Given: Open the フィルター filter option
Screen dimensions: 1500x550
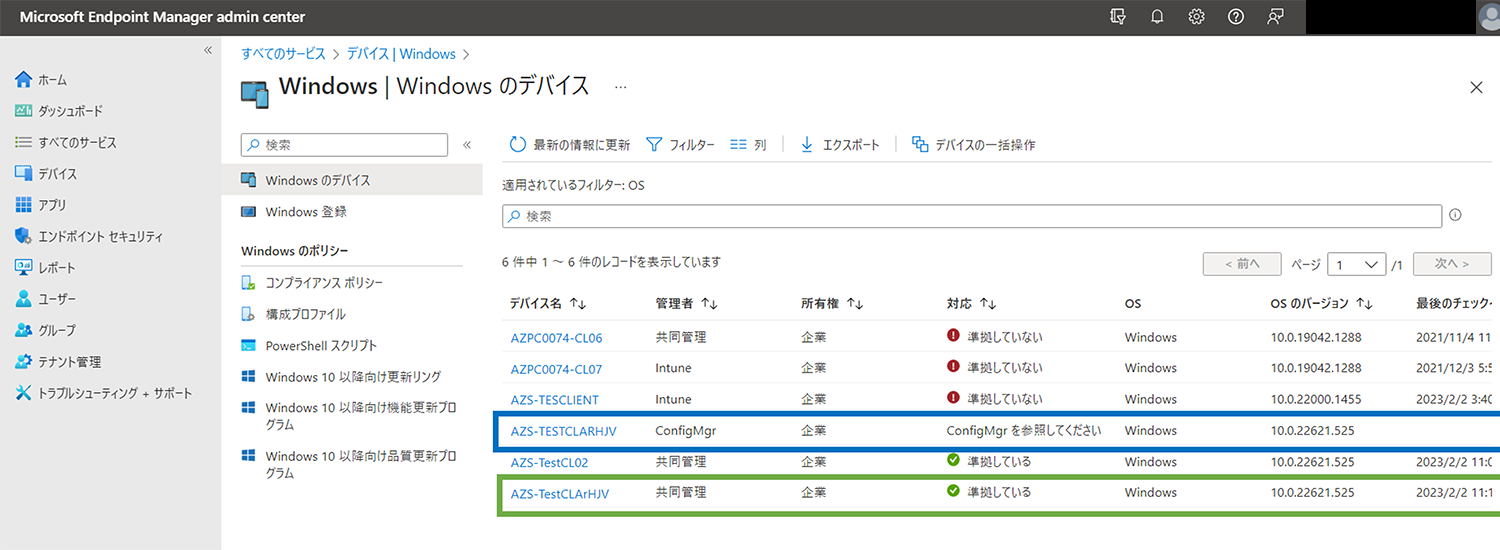Looking at the screenshot, I should (x=680, y=145).
